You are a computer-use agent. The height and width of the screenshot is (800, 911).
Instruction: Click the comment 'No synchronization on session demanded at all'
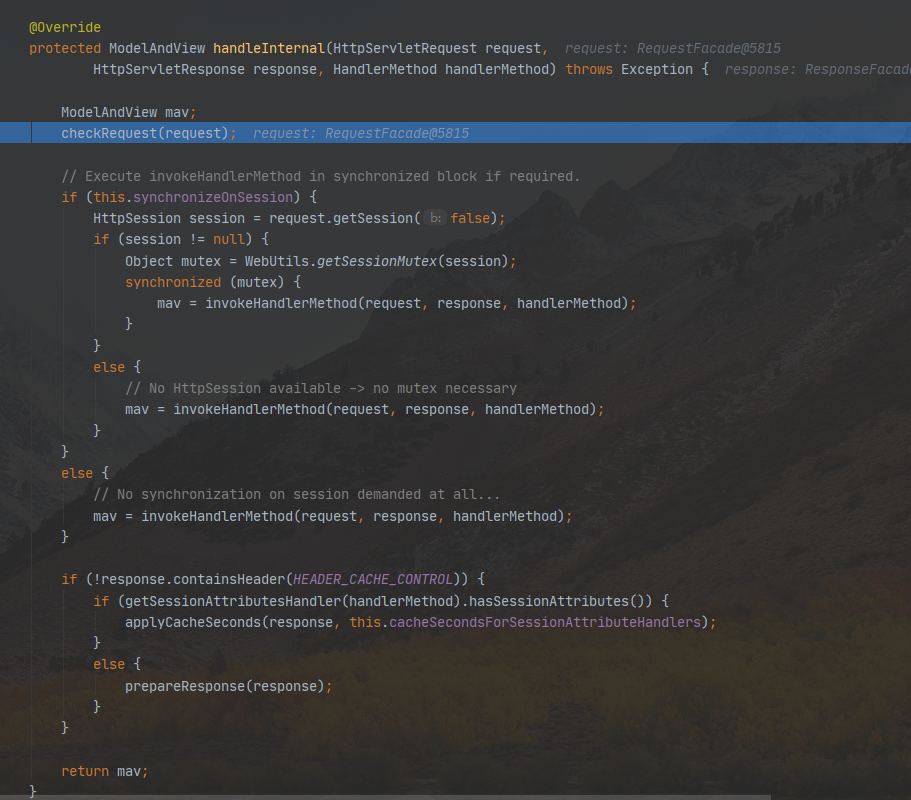[296, 494]
